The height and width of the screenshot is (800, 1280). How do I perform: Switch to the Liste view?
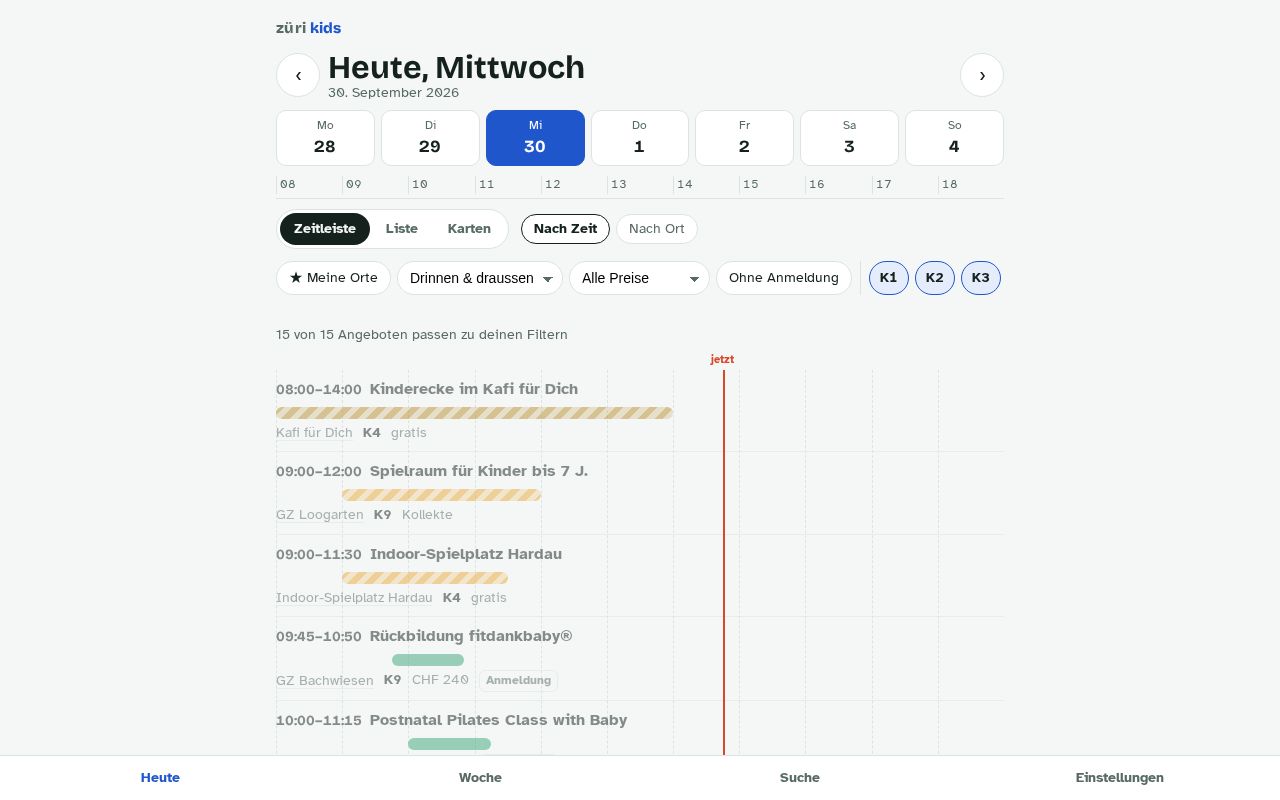pyautogui.click(x=402, y=229)
